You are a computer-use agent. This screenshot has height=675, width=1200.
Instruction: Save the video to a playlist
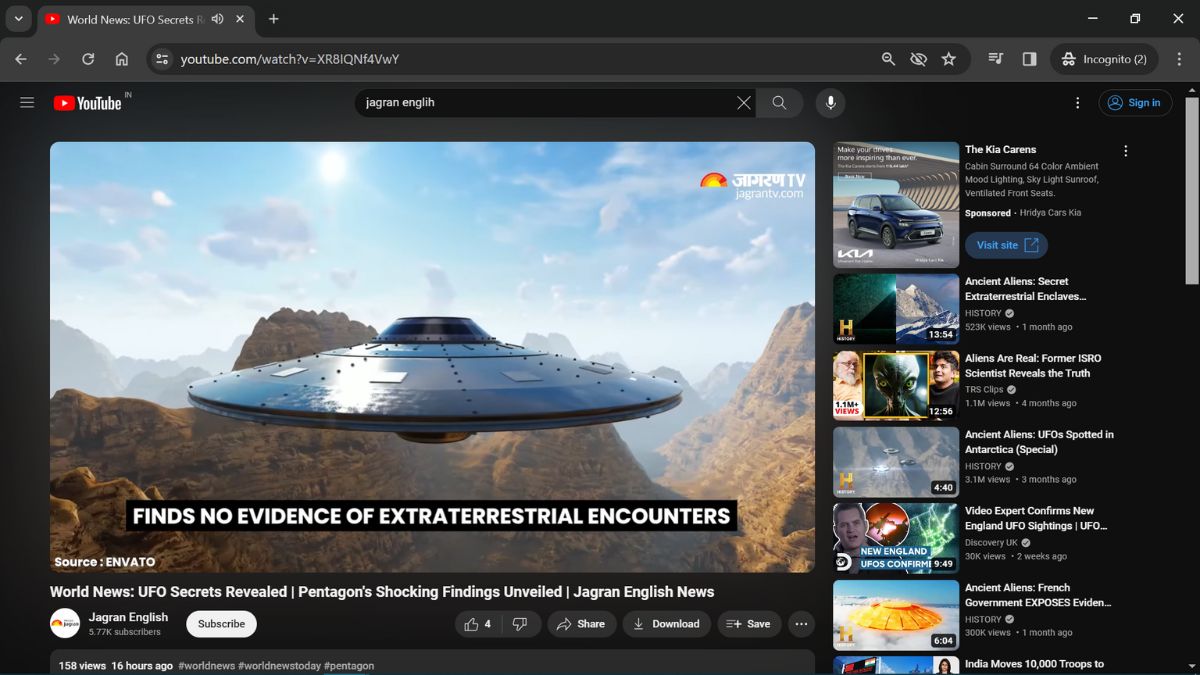749,624
